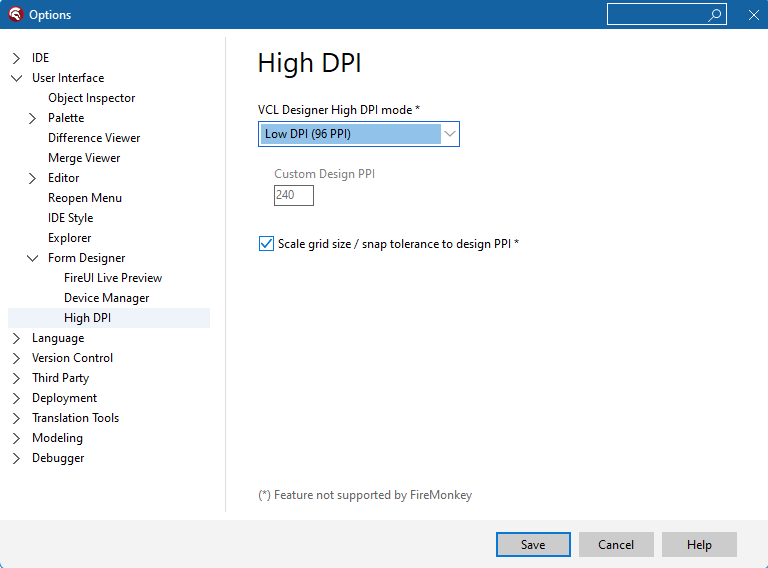The width and height of the screenshot is (768, 568).
Task: Select the Third Party category
Action: tap(61, 378)
